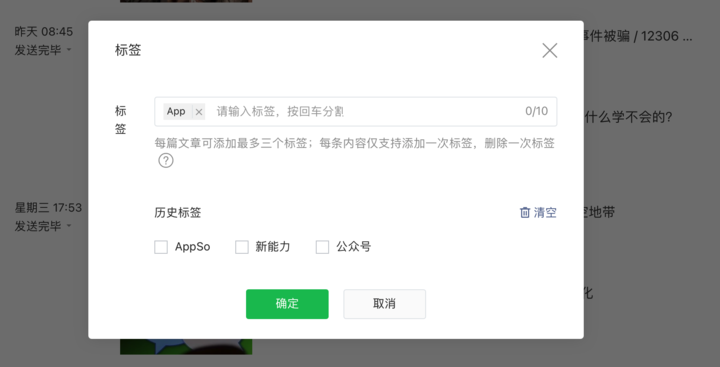Open the article title ending in 地带
720x367 pixels.
[599, 212]
